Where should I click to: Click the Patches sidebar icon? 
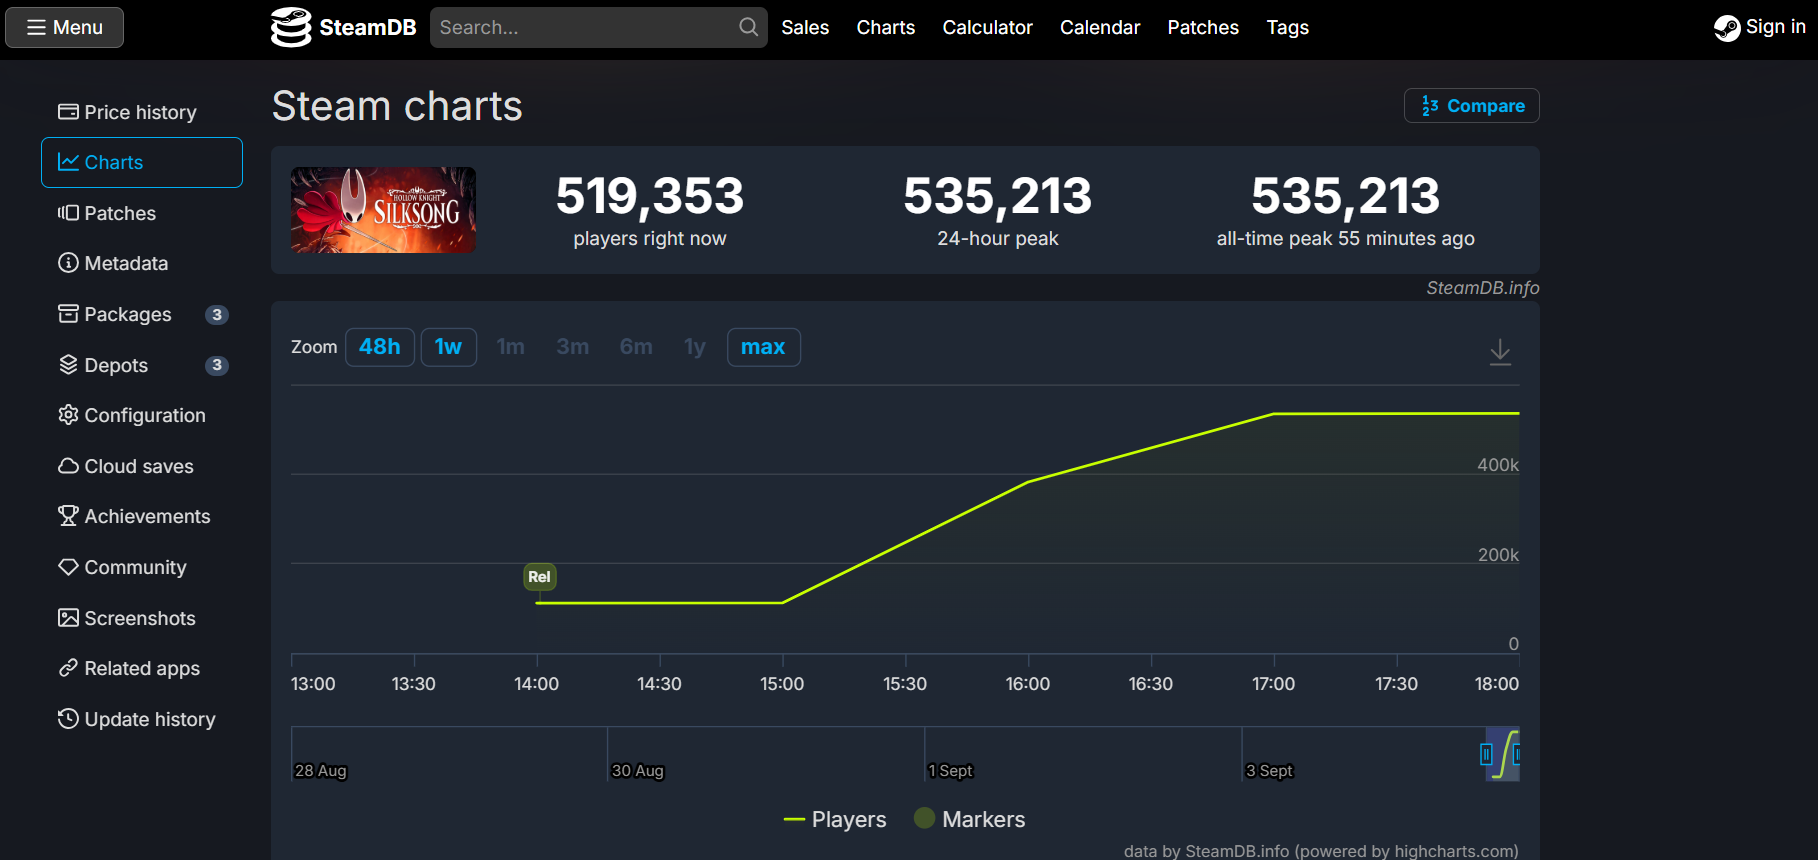coord(68,213)
